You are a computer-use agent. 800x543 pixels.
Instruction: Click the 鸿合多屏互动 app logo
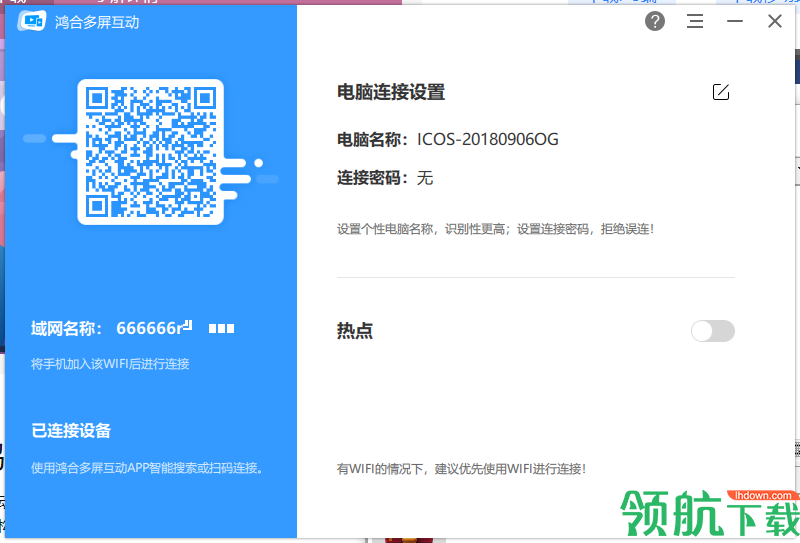[x=32, y=21]
